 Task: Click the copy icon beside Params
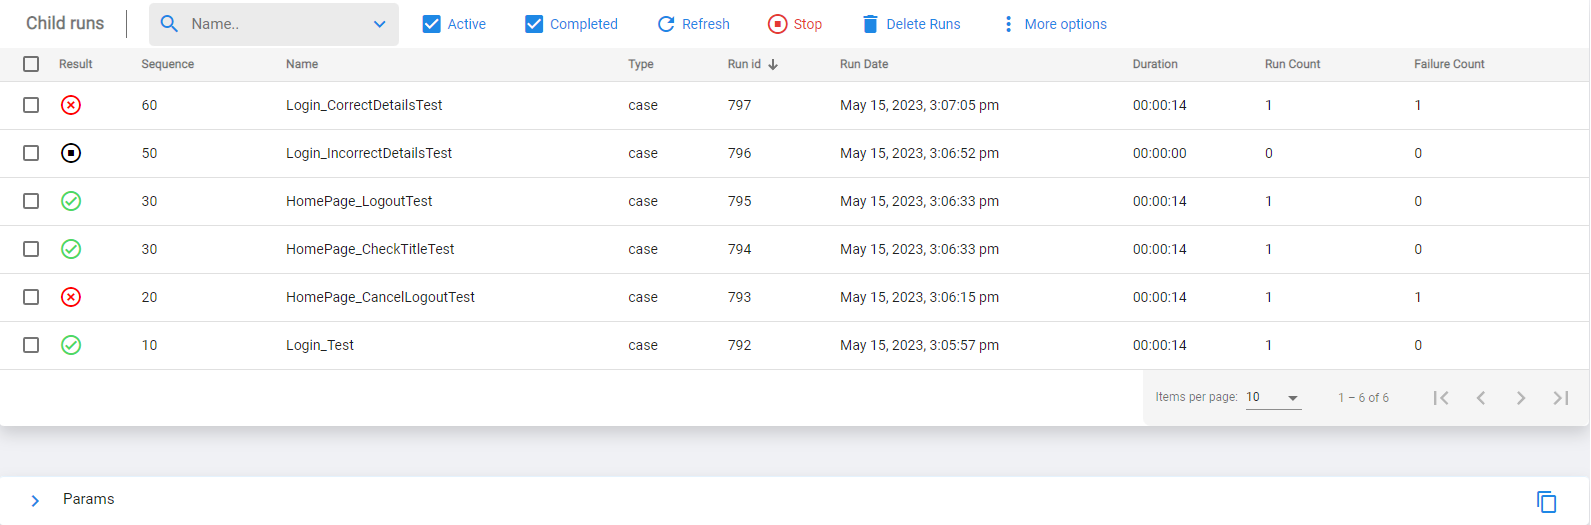[1547, 501]
